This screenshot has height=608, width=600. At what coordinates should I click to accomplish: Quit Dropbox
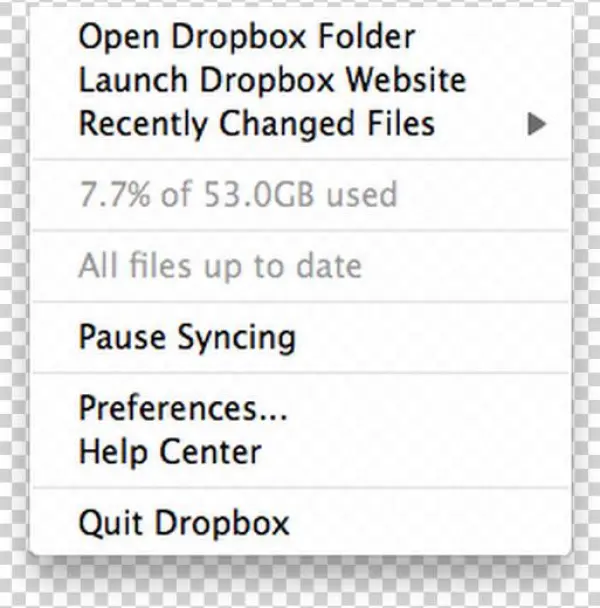(184, 522)
